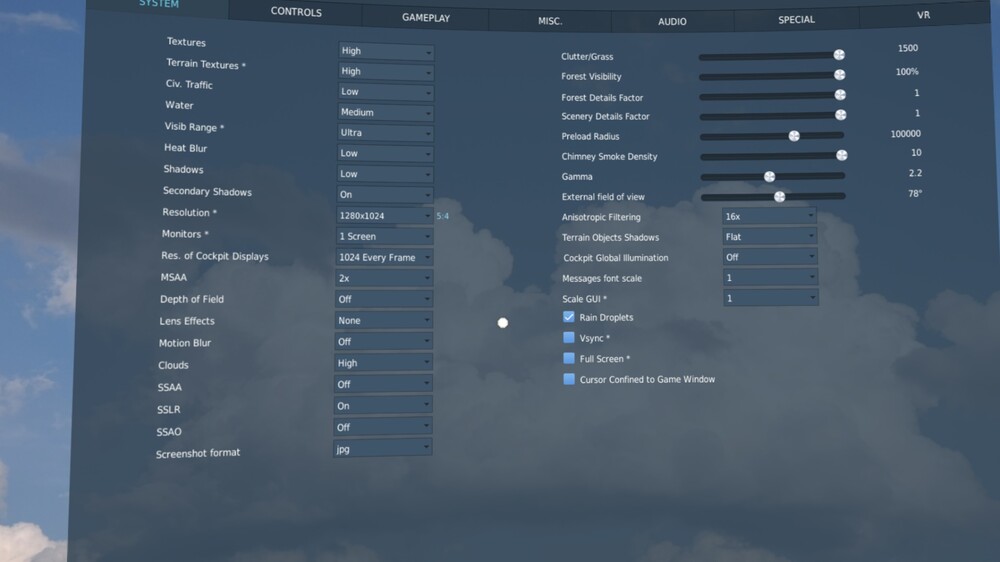Open the AUDIO tab

672,22
